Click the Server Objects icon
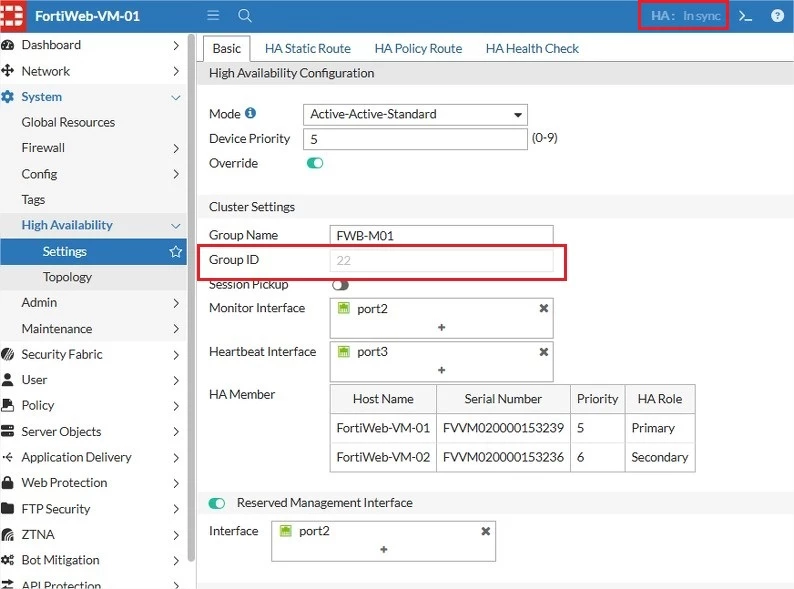794x589 pixels. pyautogui.click(x=8, y=431)
